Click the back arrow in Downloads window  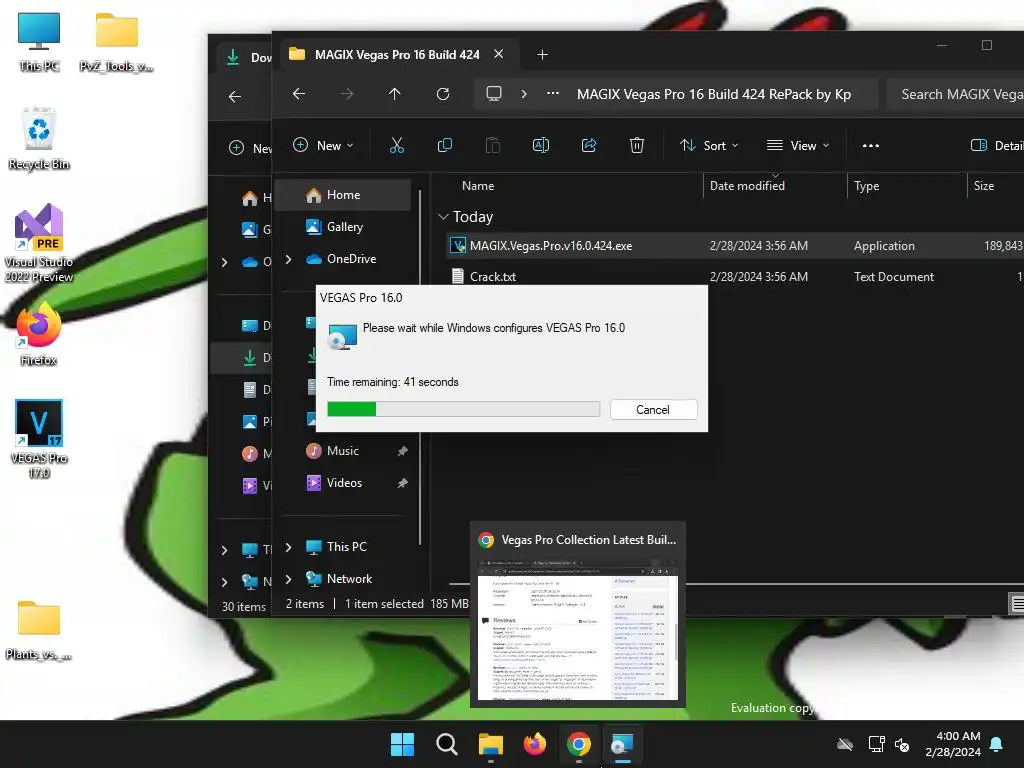[235, 97]
